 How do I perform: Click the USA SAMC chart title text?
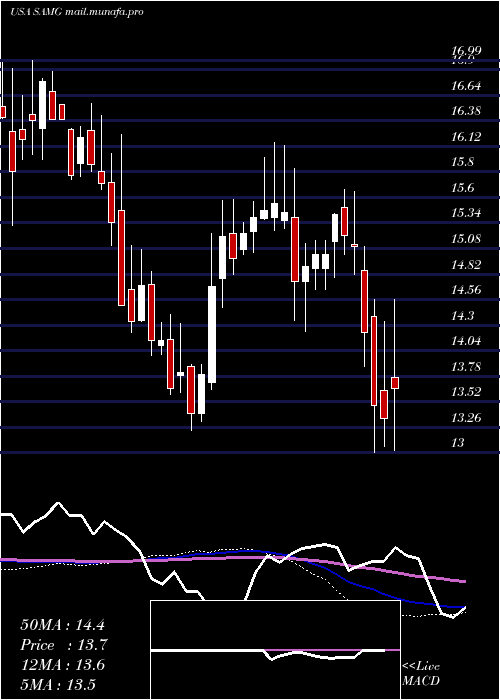tap(76, 12)
